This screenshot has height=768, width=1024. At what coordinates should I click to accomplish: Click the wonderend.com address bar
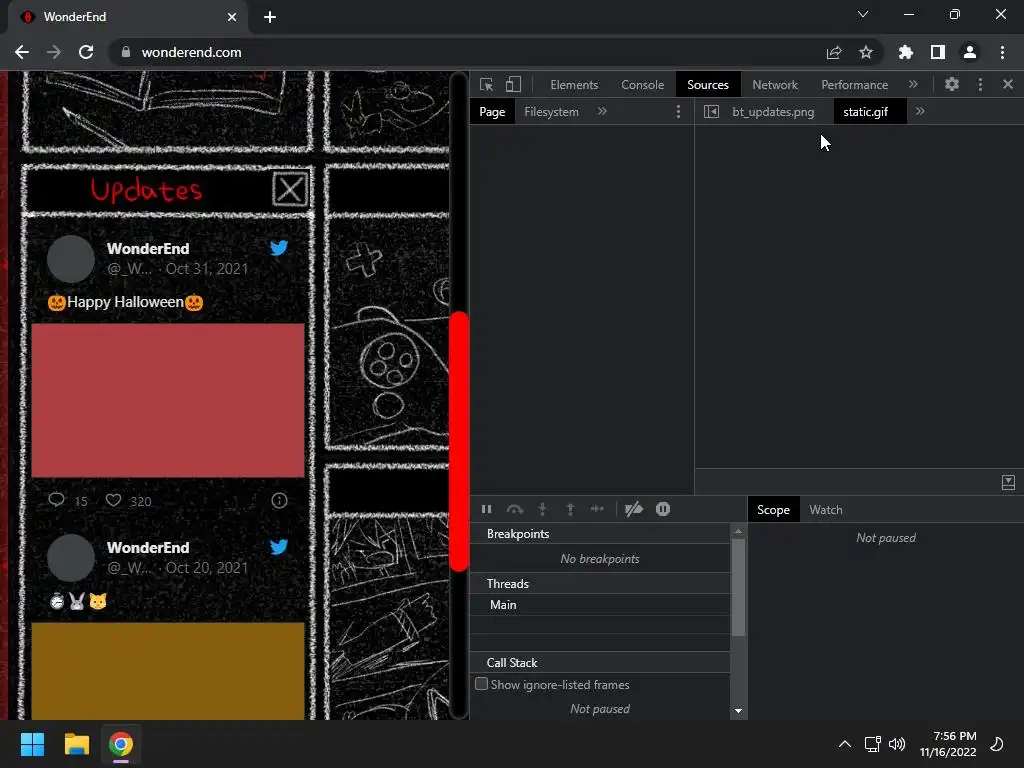click(x=191, y=52)
